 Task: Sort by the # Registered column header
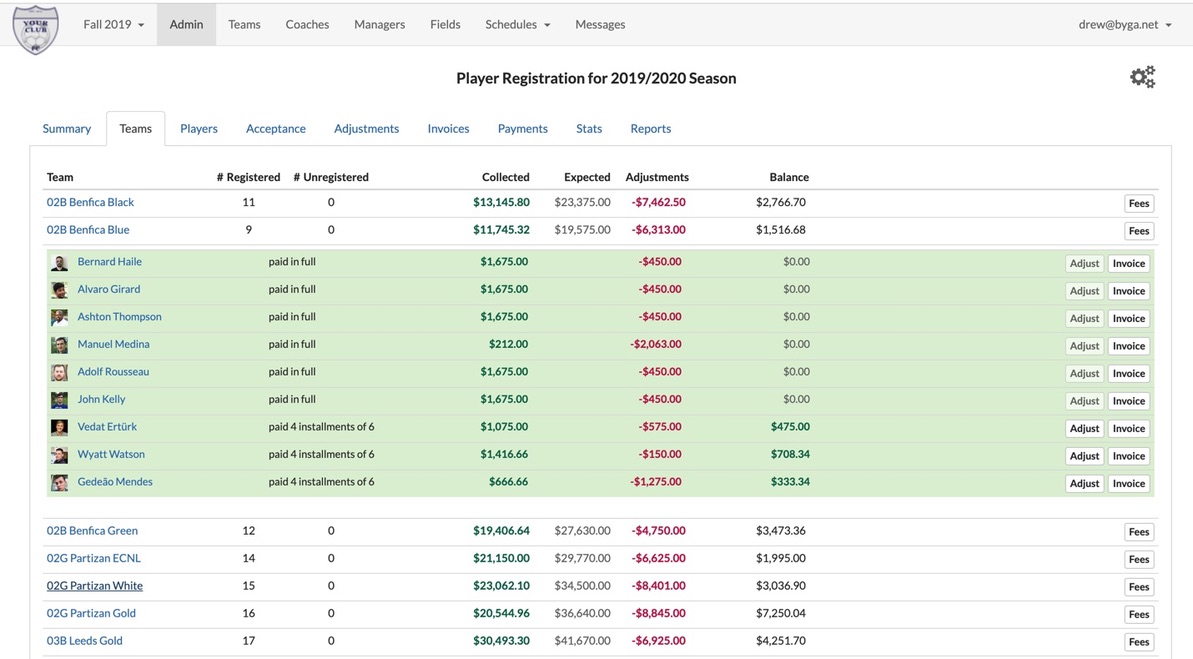(x=248, y=177)
